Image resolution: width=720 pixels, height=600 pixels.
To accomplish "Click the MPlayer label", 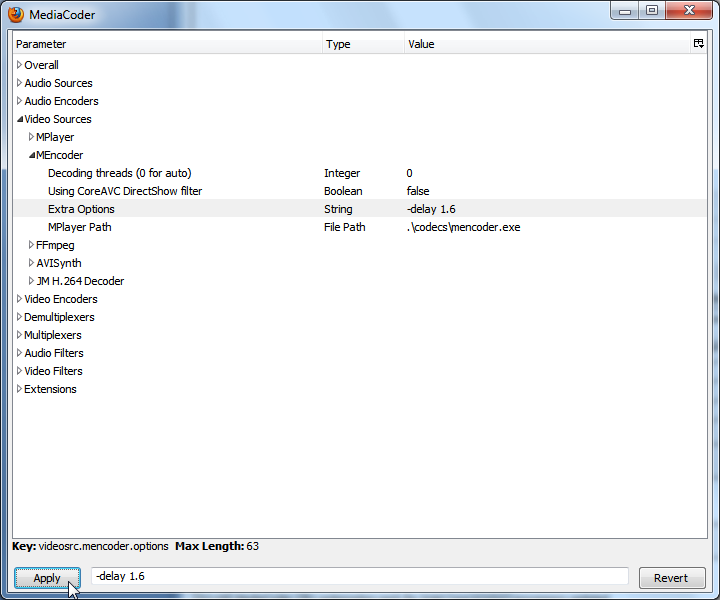I will 55,137.
